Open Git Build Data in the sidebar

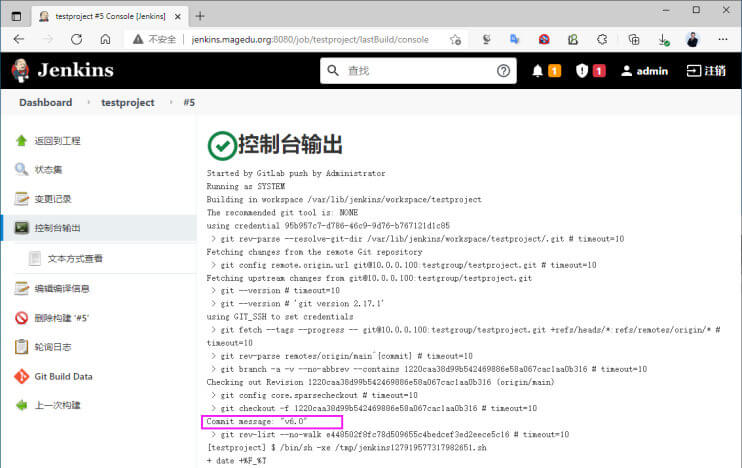click(63, 376)
